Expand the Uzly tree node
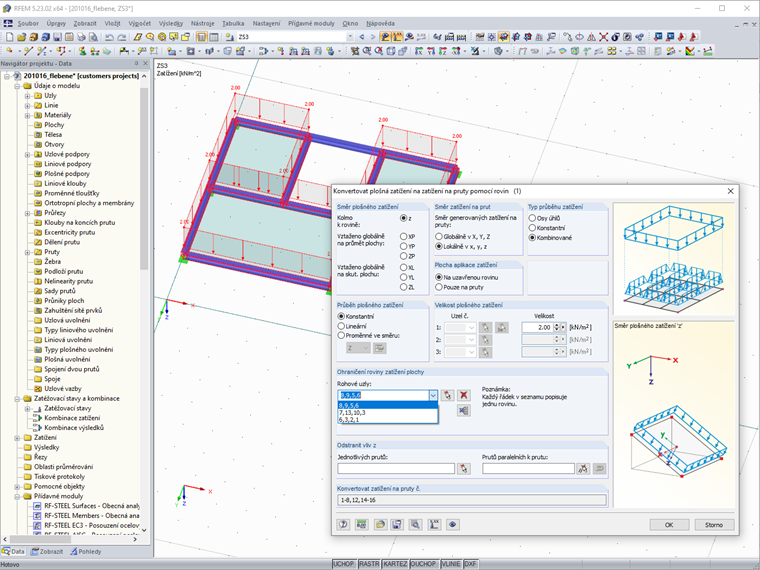Image resolution: width=760 pixels, height=570 pixels. pyautogui.click(x=28, y=96)
